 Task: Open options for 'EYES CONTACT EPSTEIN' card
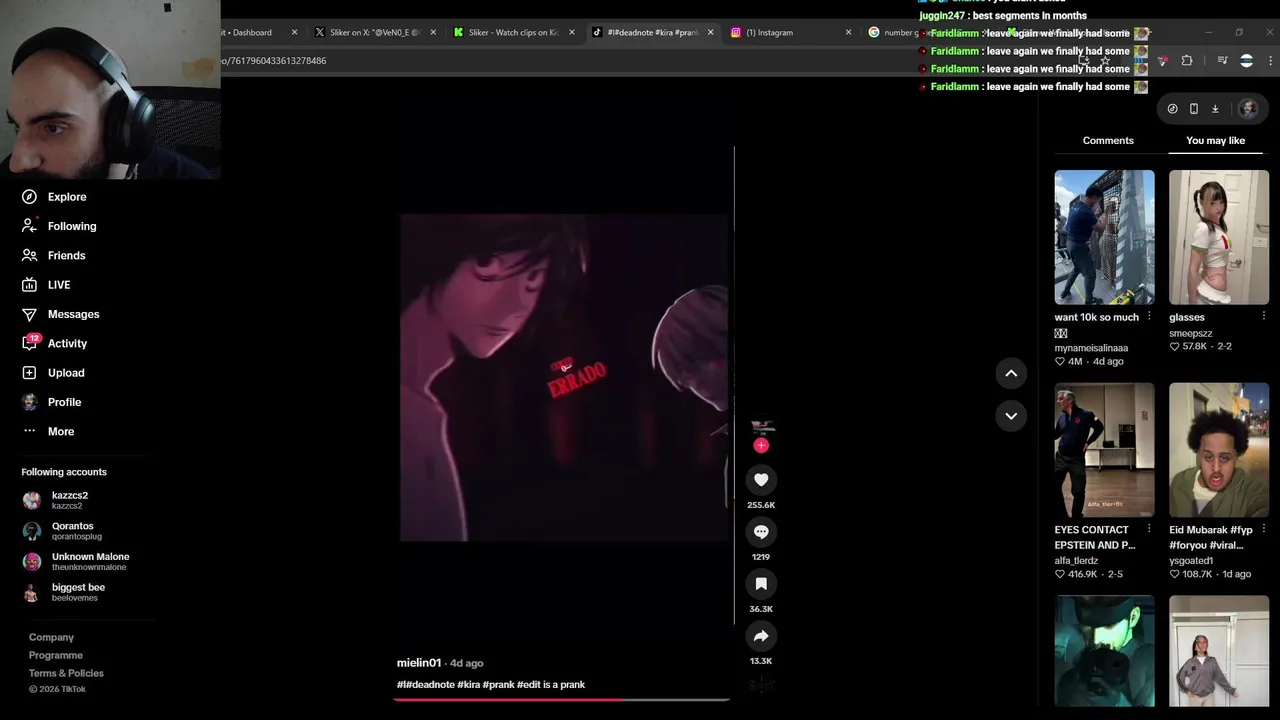(x=1149, y=529)
